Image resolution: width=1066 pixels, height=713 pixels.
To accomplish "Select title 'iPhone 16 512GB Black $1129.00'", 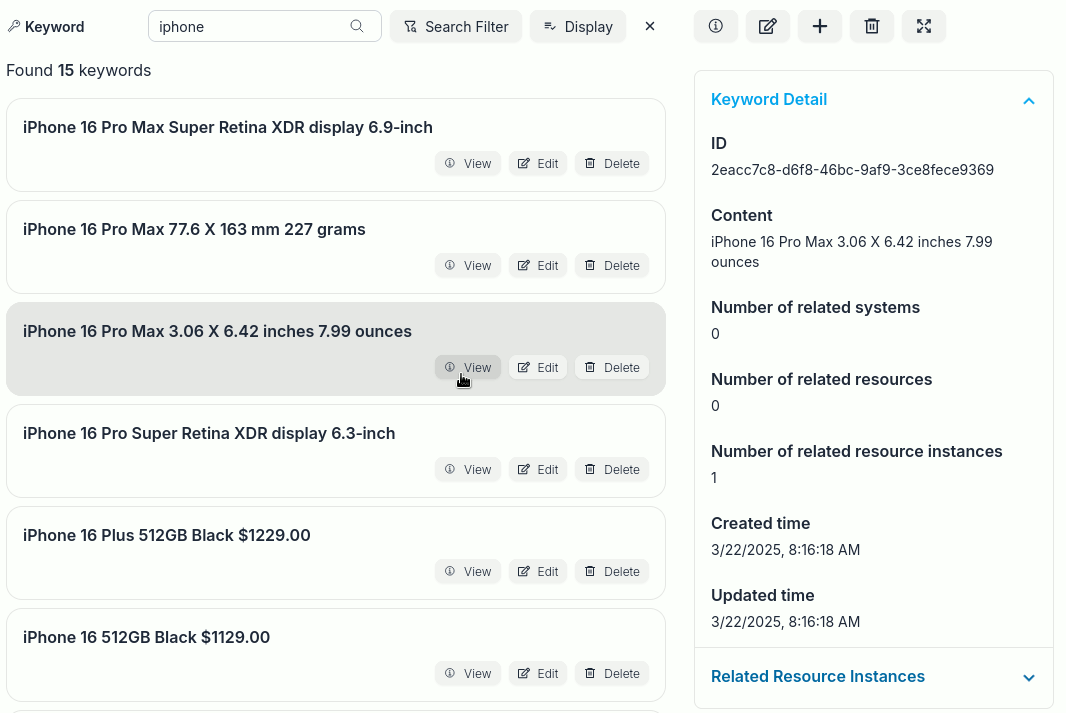I will click(x=146, y=638).
